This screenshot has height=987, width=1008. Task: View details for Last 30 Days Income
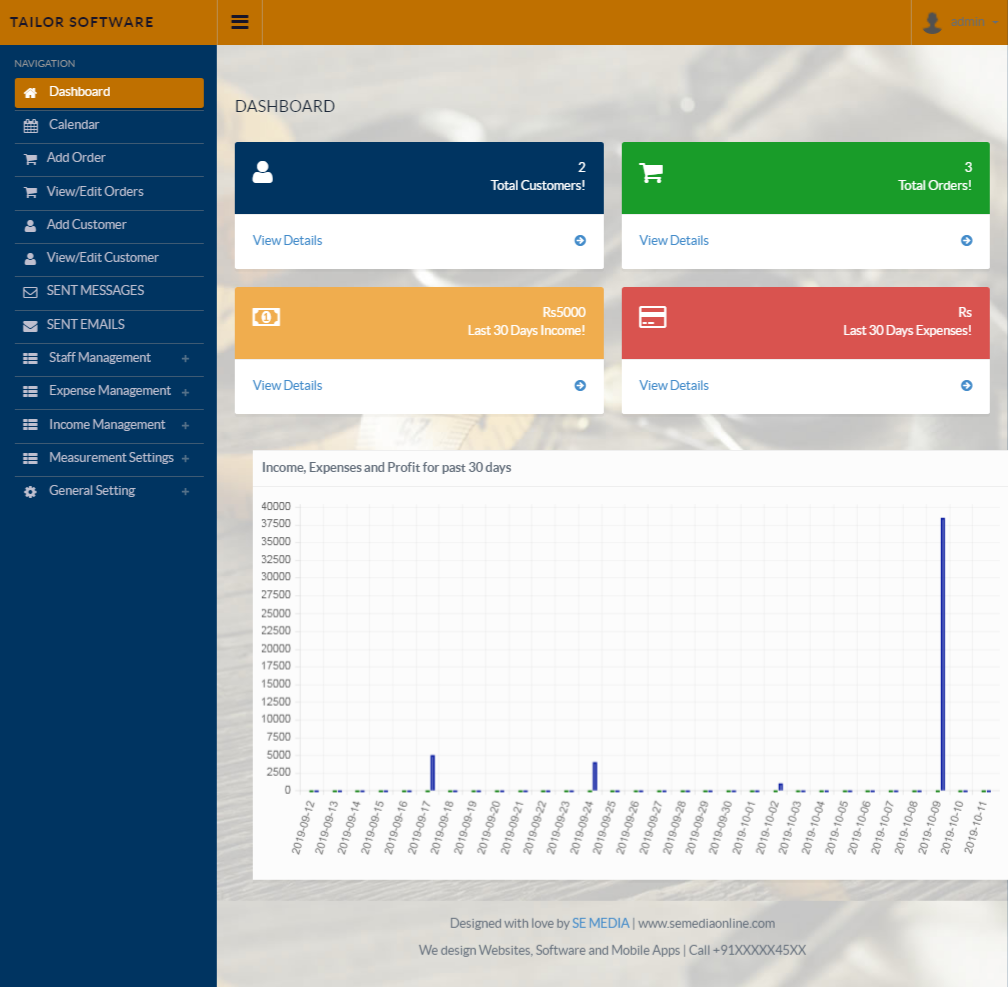click(287, 386)
